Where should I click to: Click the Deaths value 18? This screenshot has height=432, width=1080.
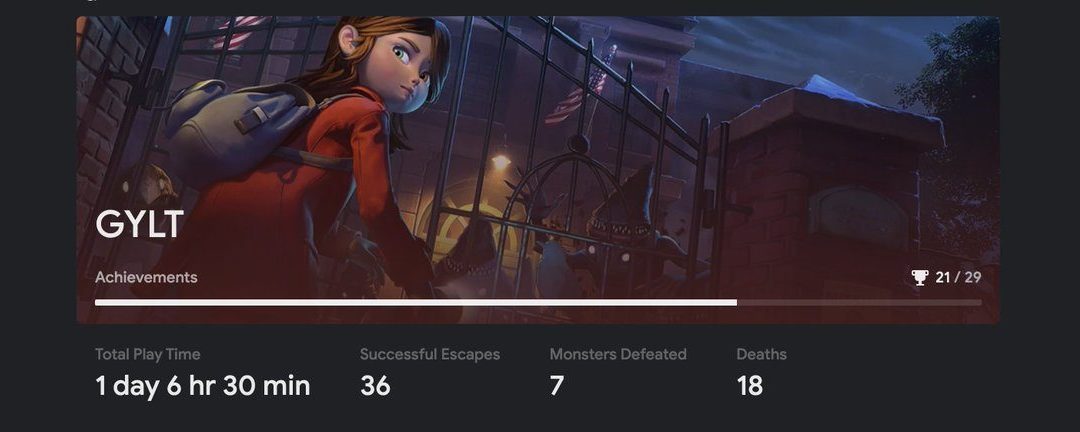click(749, 386)
